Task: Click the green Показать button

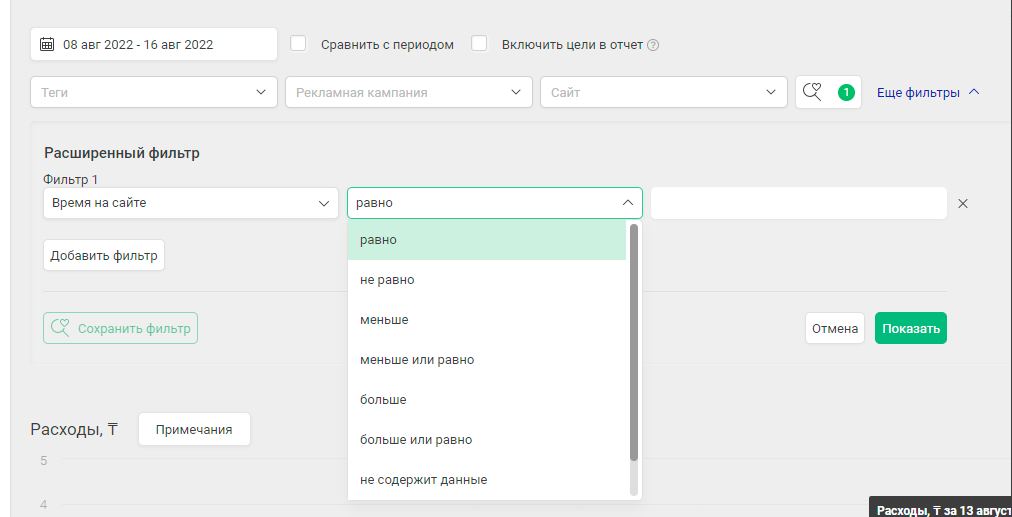Action: pos(911,329)
